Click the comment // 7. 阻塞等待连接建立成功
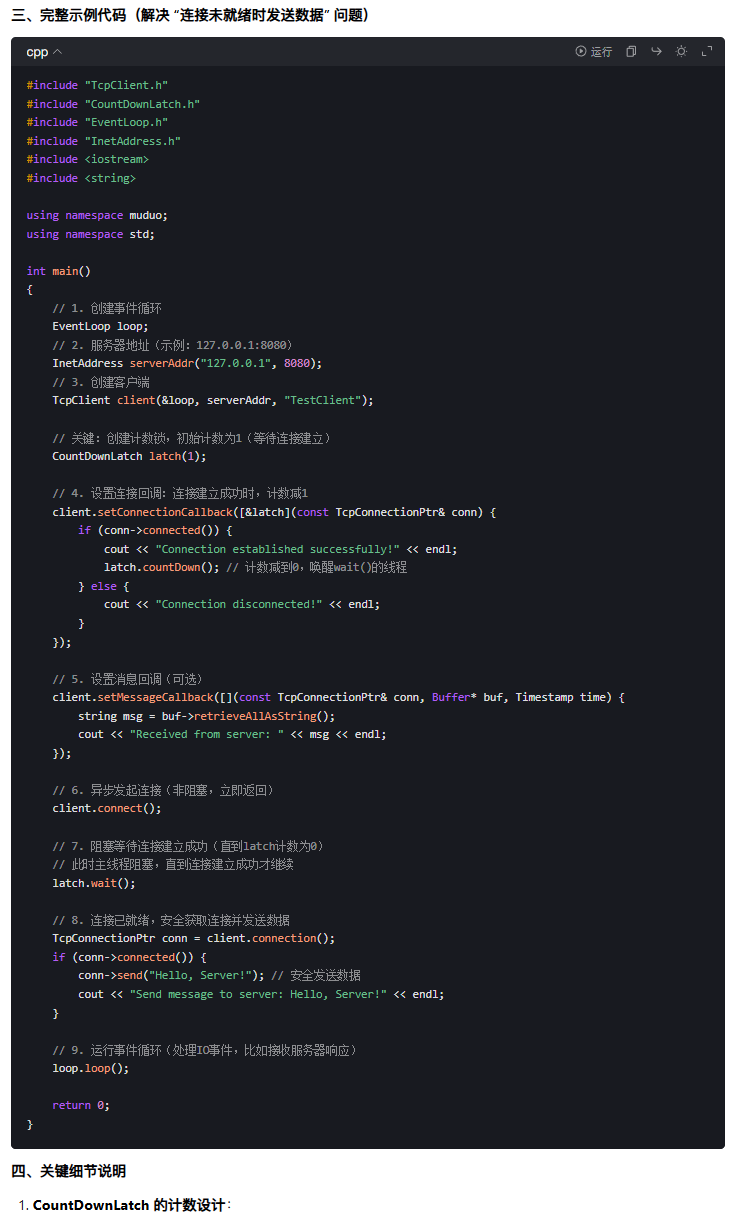The width and height of the screenshot is (752, 1225). coord(188,846)
